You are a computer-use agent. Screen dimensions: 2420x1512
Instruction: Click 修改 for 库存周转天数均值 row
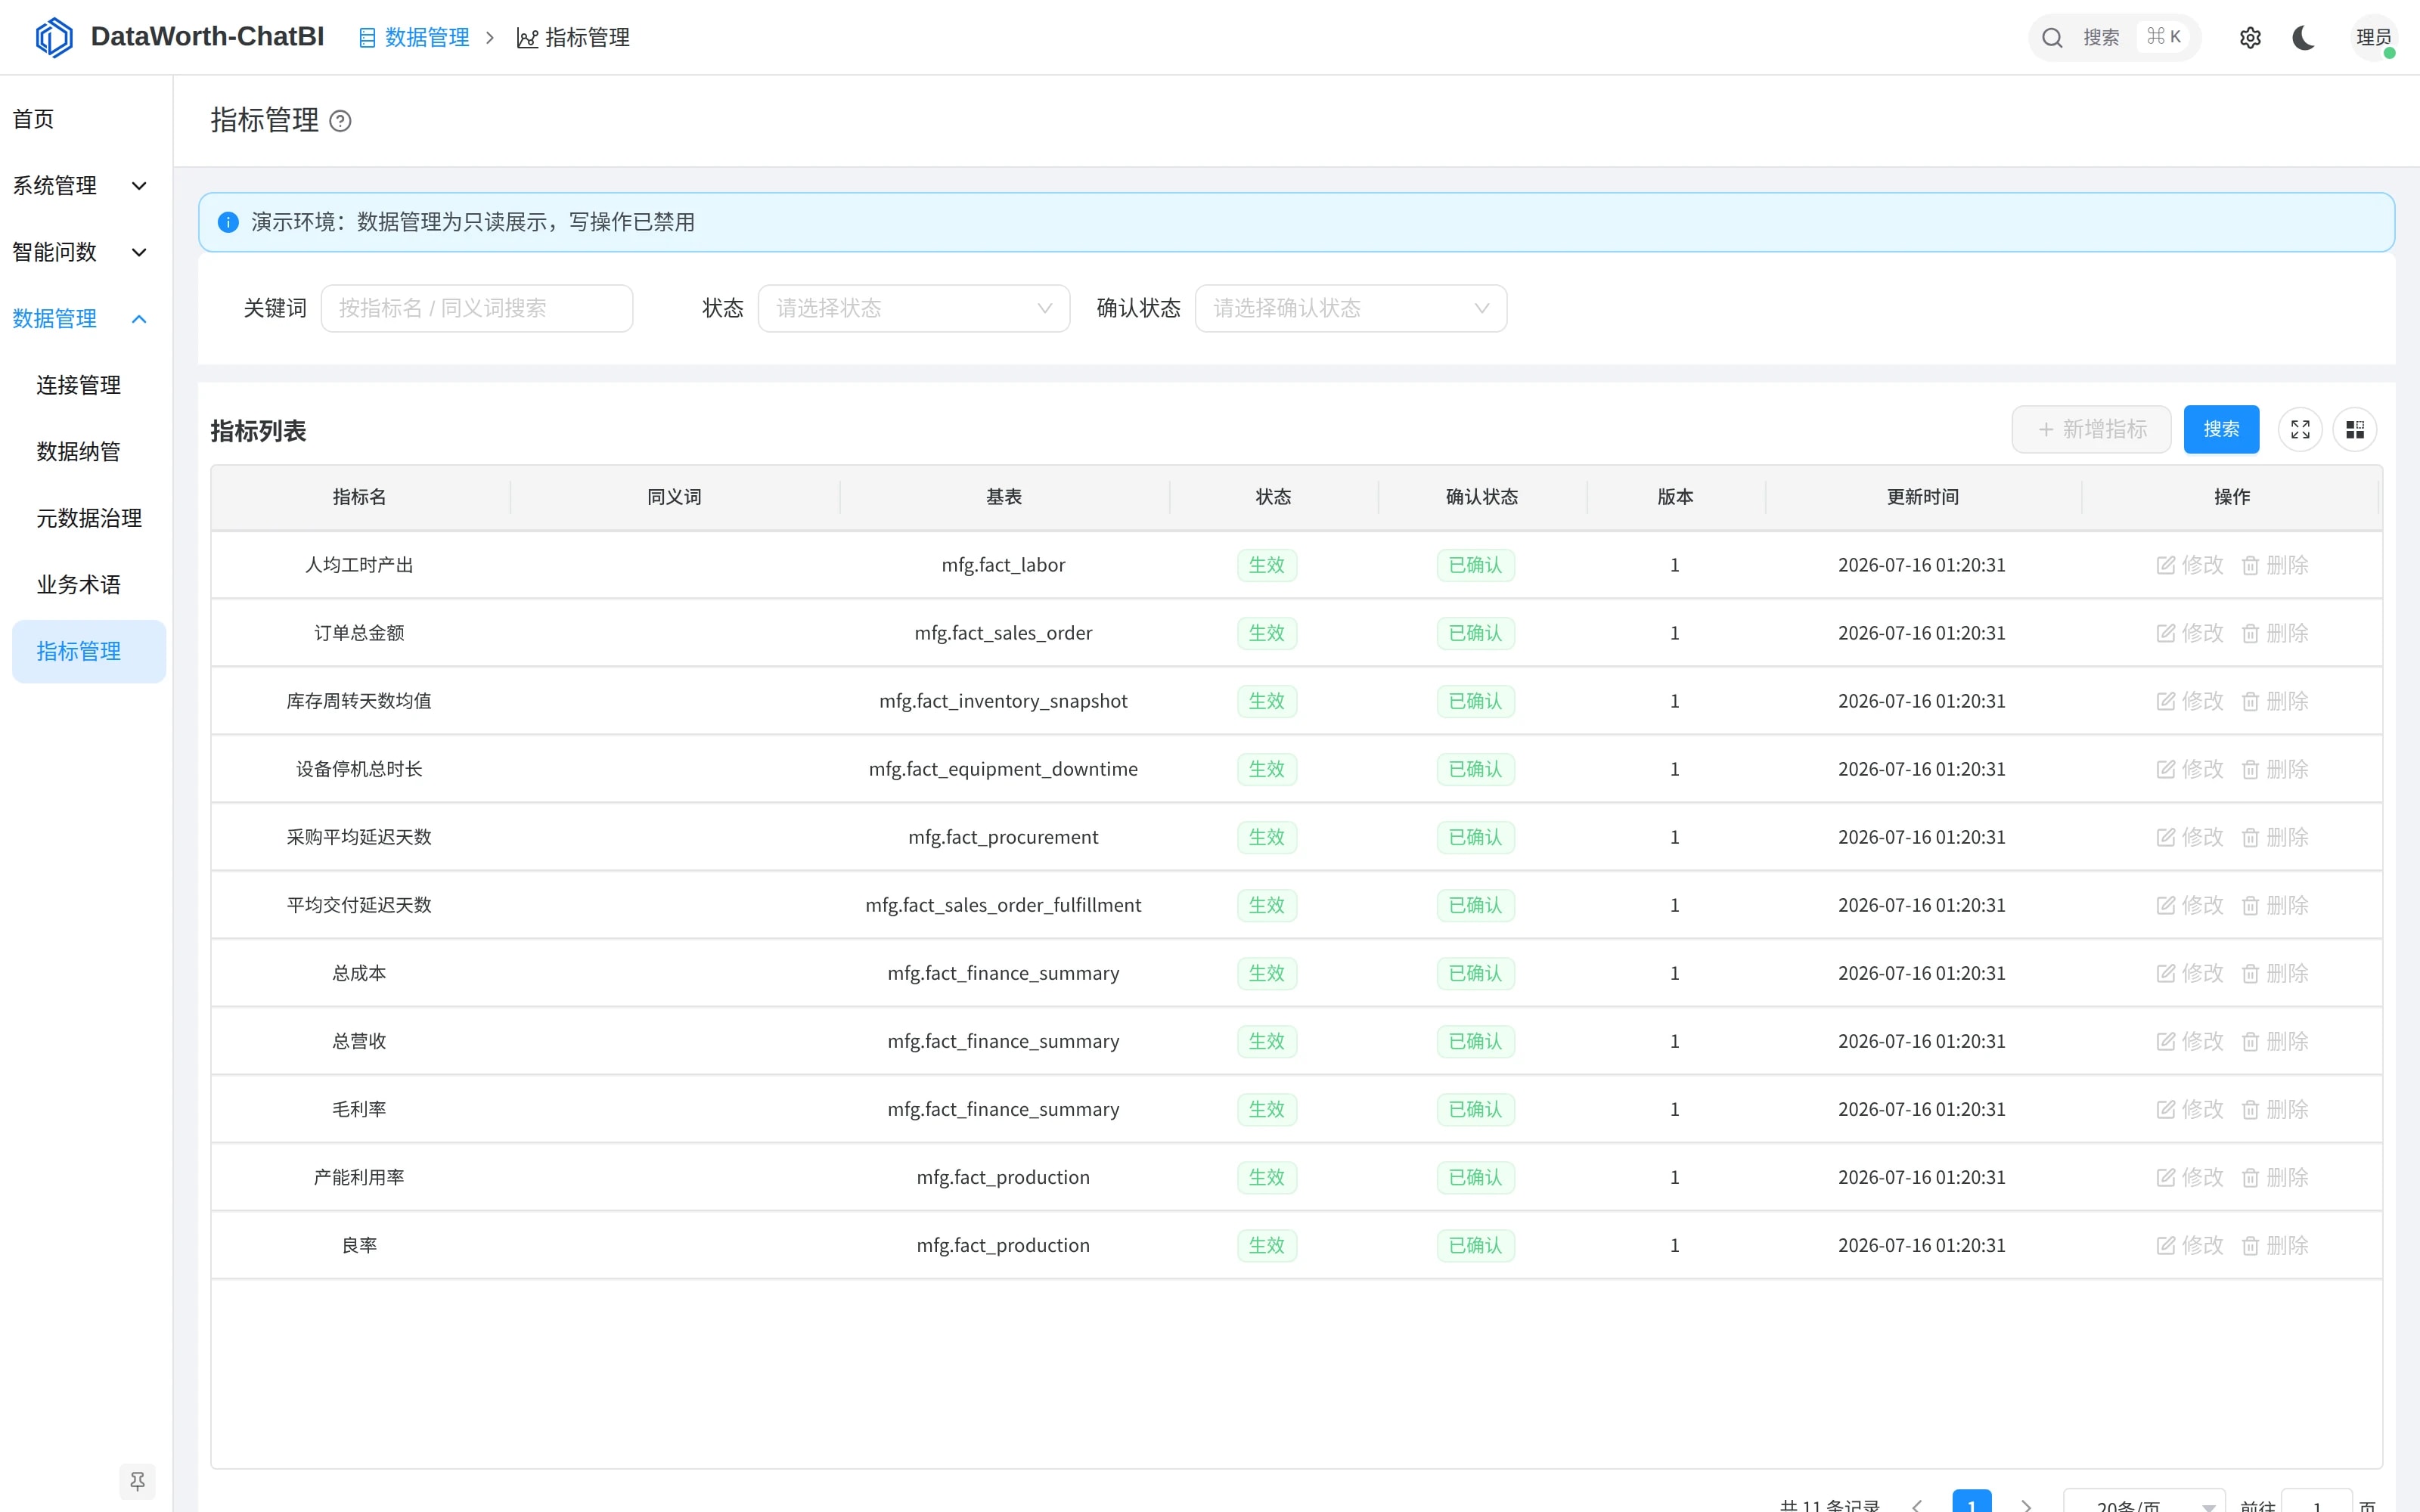pos(2190,701)
